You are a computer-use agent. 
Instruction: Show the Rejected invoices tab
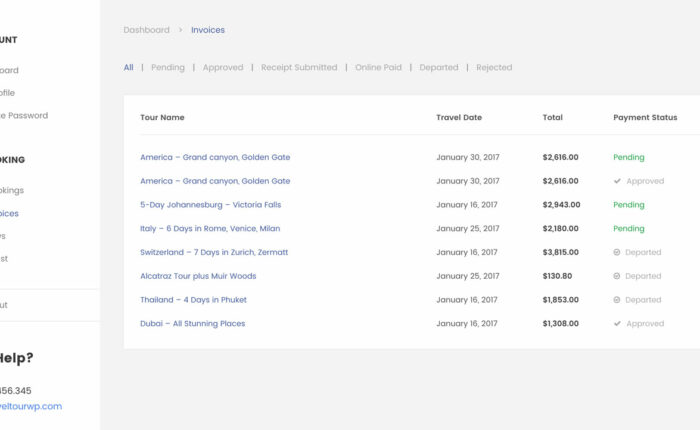(494, 68)
